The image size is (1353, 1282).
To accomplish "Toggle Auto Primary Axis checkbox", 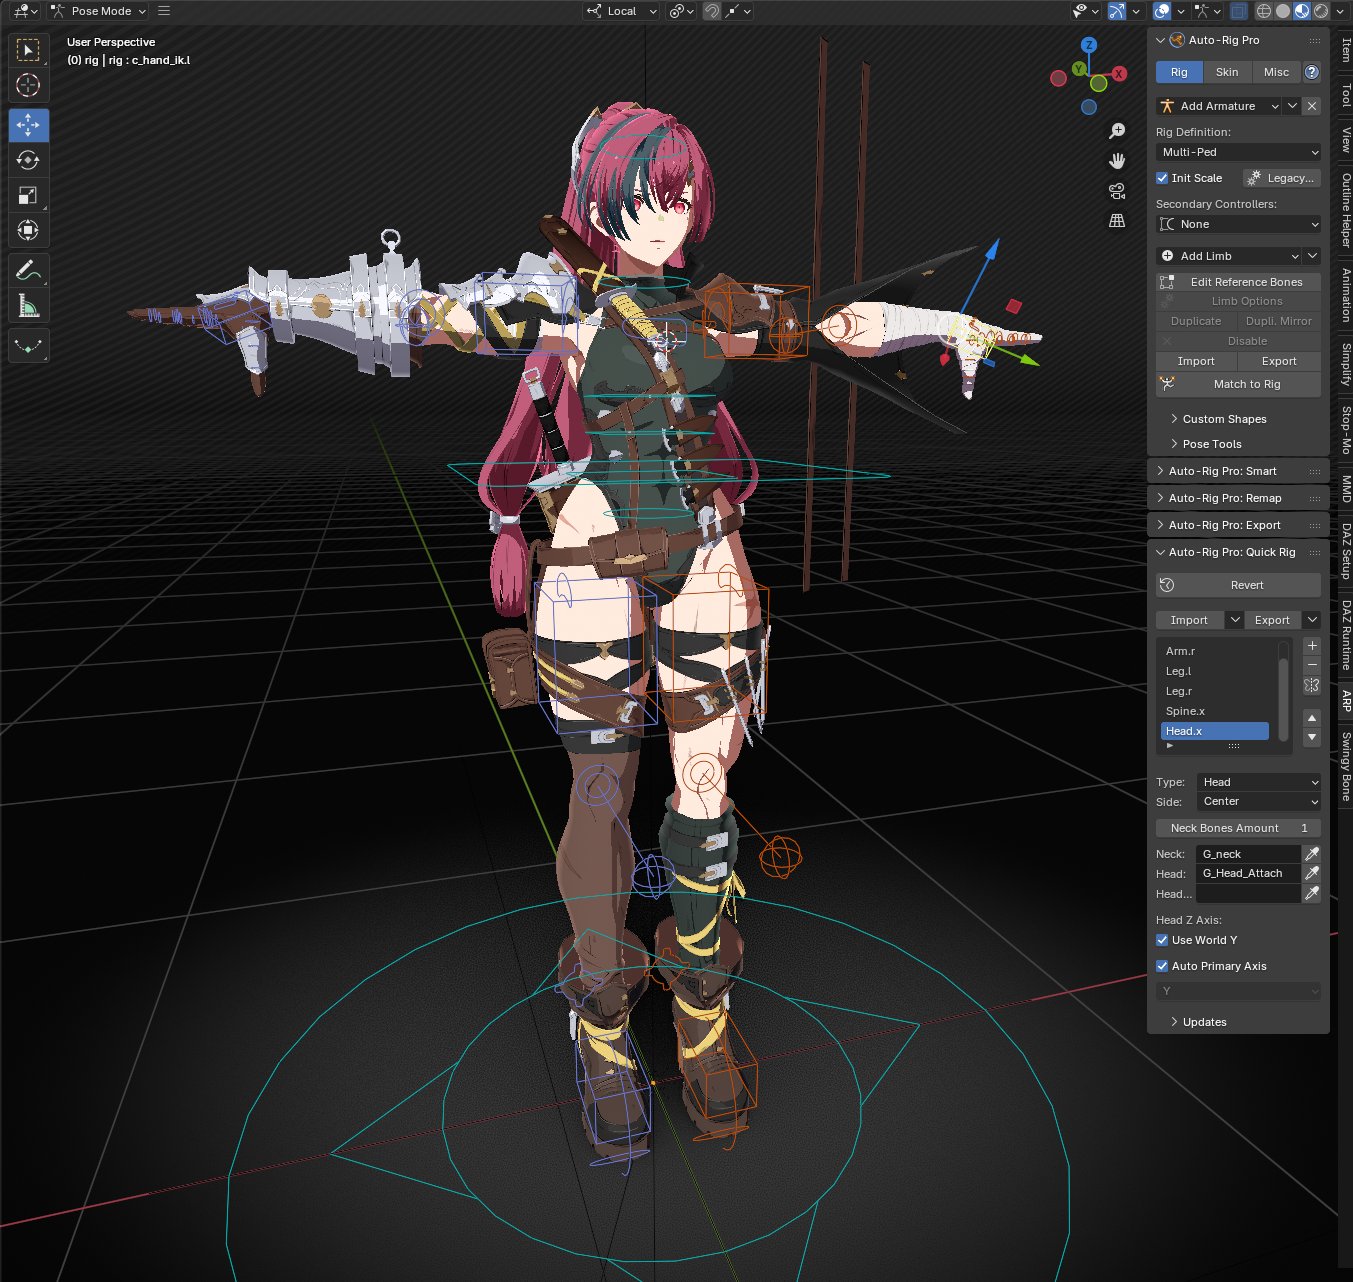I will pyautogui.click(x=1162, y=966).
